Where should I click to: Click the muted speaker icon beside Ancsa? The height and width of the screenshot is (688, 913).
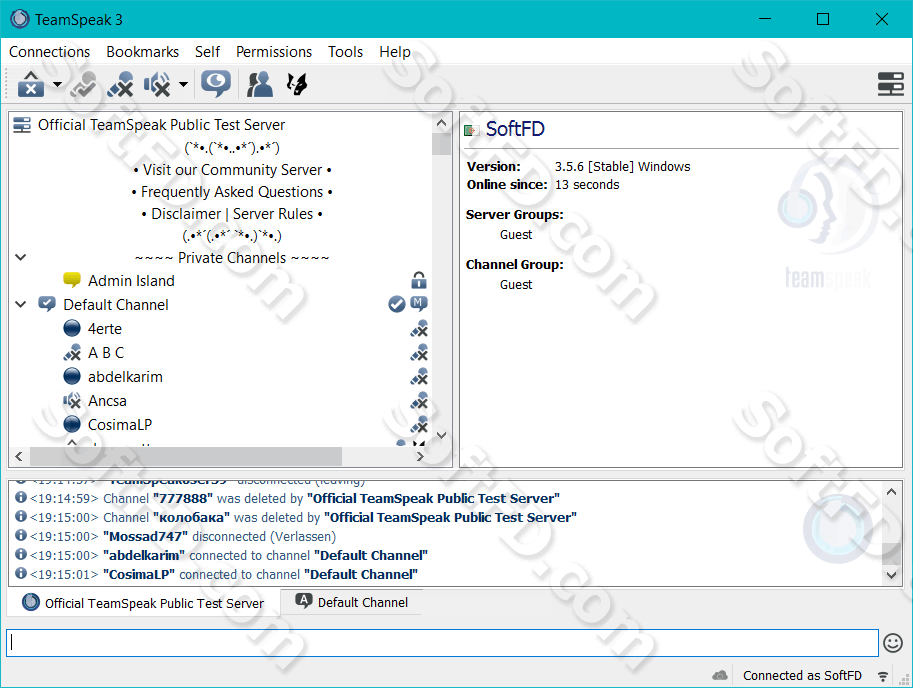[x=72, y=400]
